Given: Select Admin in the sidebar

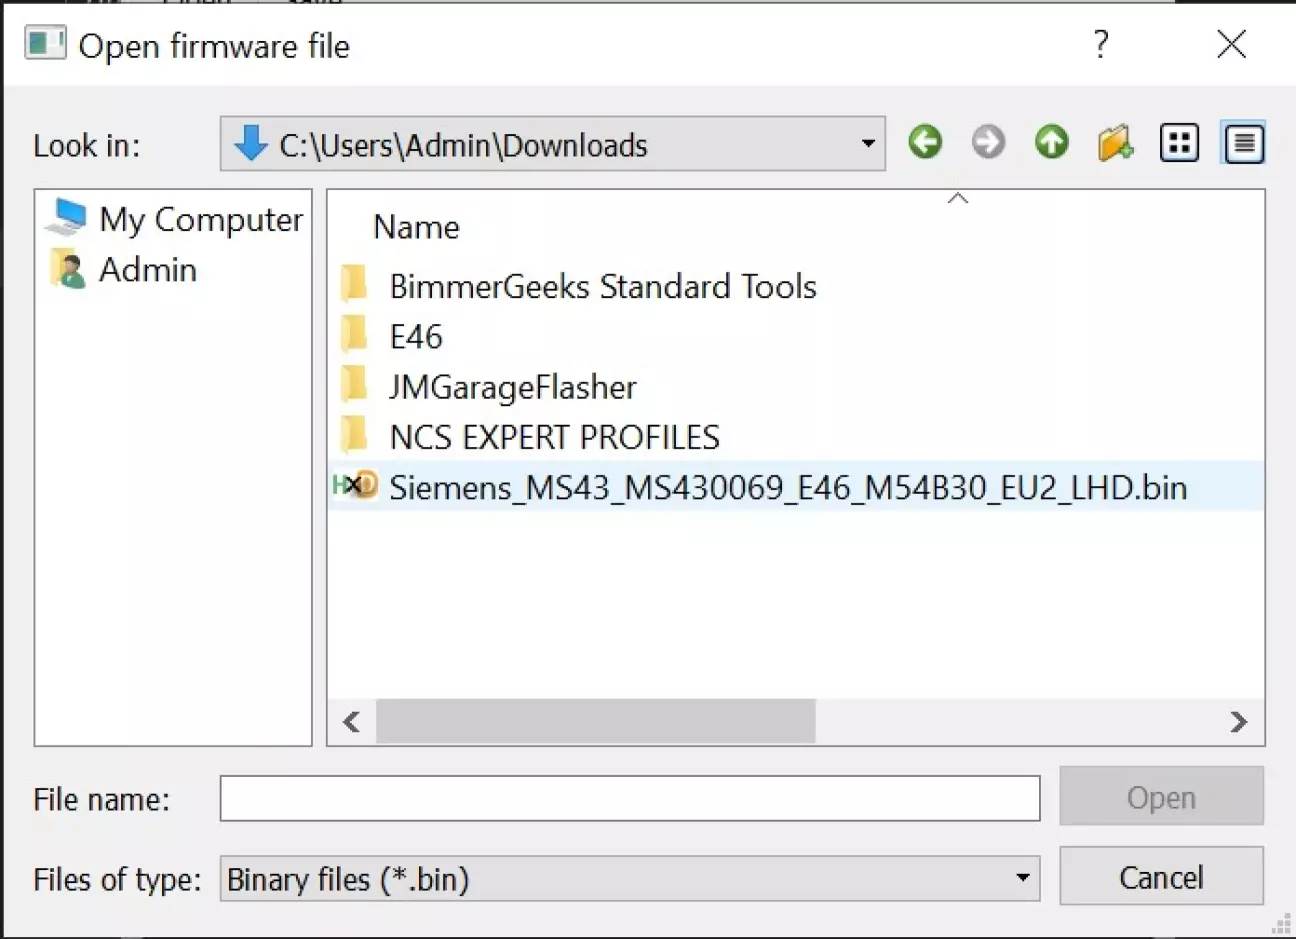Looking at the screenshot, I should pyautogui.click(x=123, y=269).
